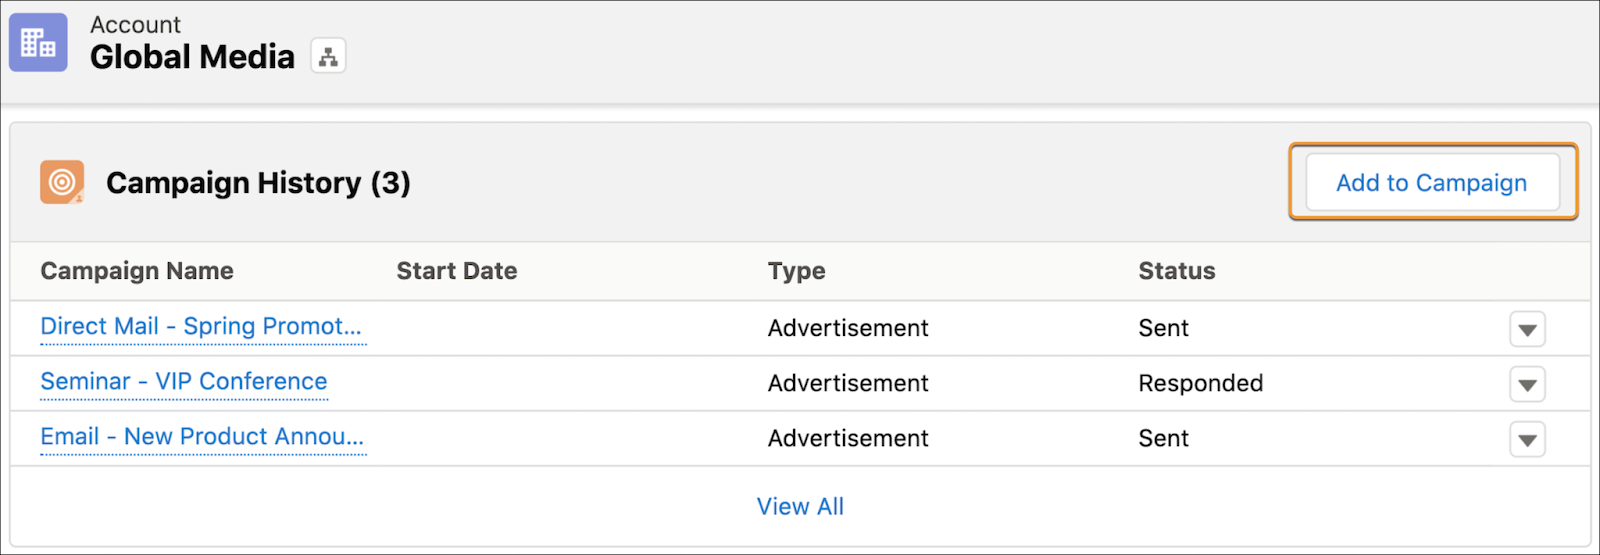This screenshot has width=1600, height=555.
Task: Open the Email - New Product Annou... link
Action: click(202, 437)
